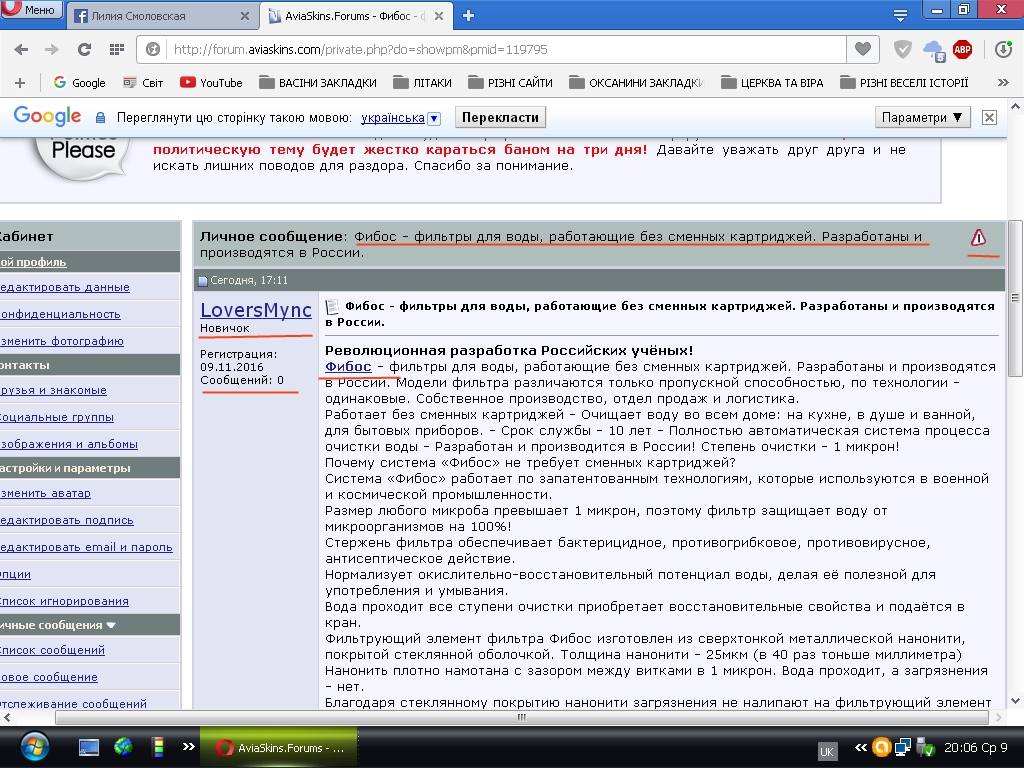Open the Adblock Plus ABP extension icon
The image size is (1024, 768).
962,49
